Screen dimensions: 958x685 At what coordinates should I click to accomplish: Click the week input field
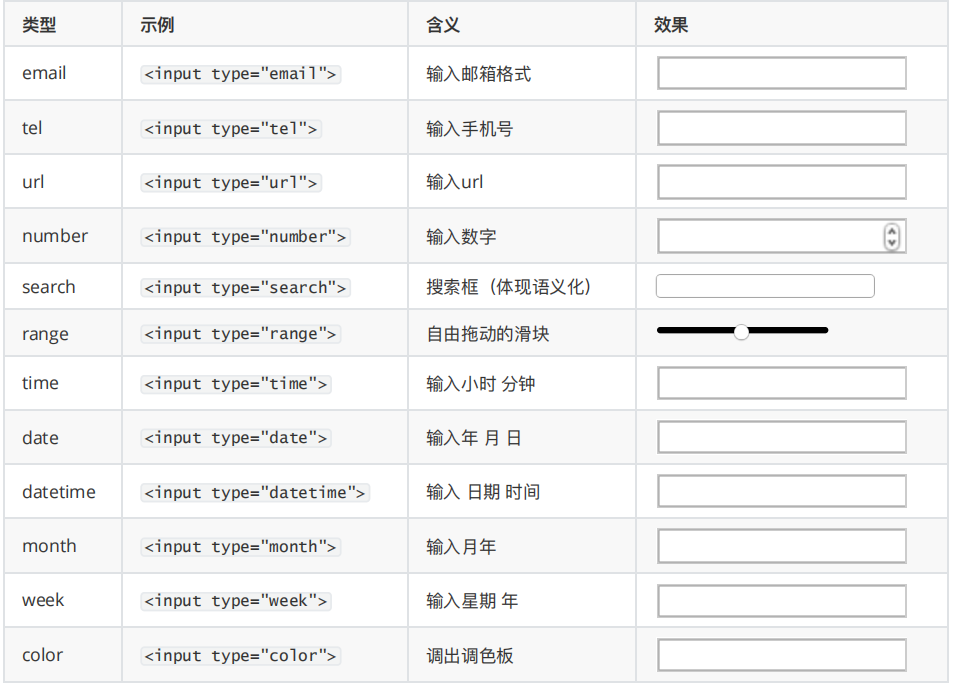click(781, 601)
